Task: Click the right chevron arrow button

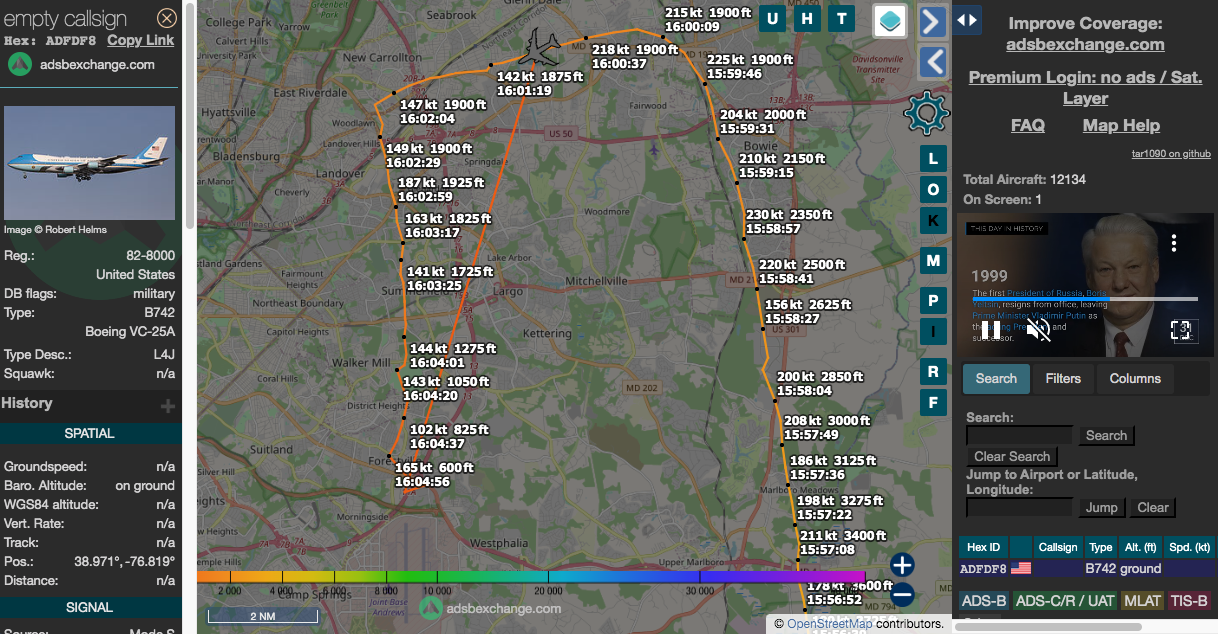Action: tap(932, 21)
